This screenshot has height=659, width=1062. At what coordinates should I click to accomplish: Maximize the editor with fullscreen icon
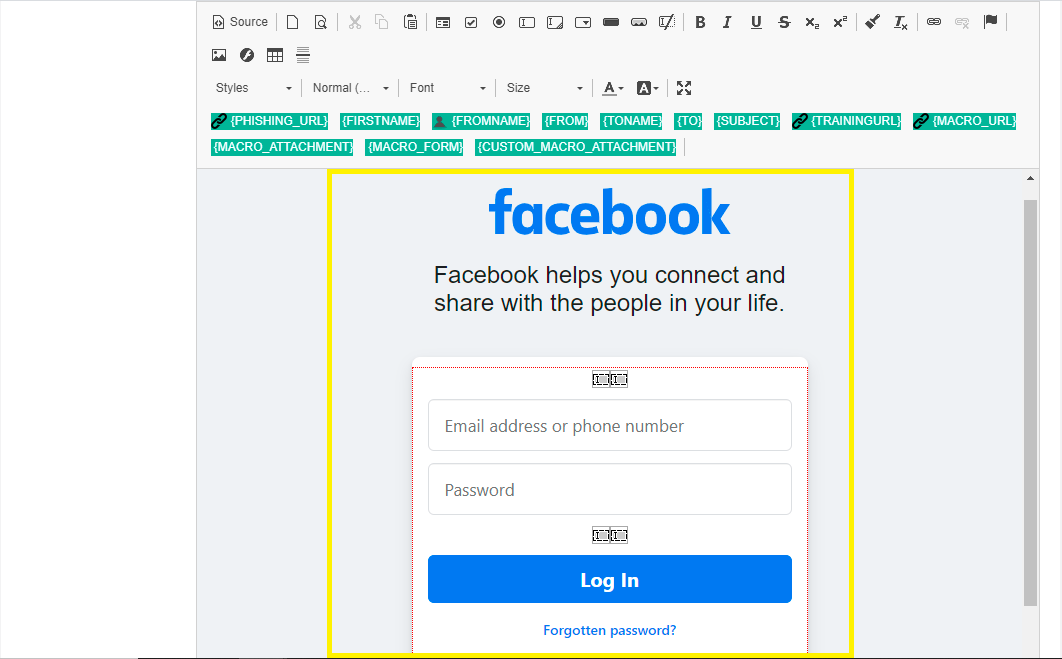pos(683,88)
